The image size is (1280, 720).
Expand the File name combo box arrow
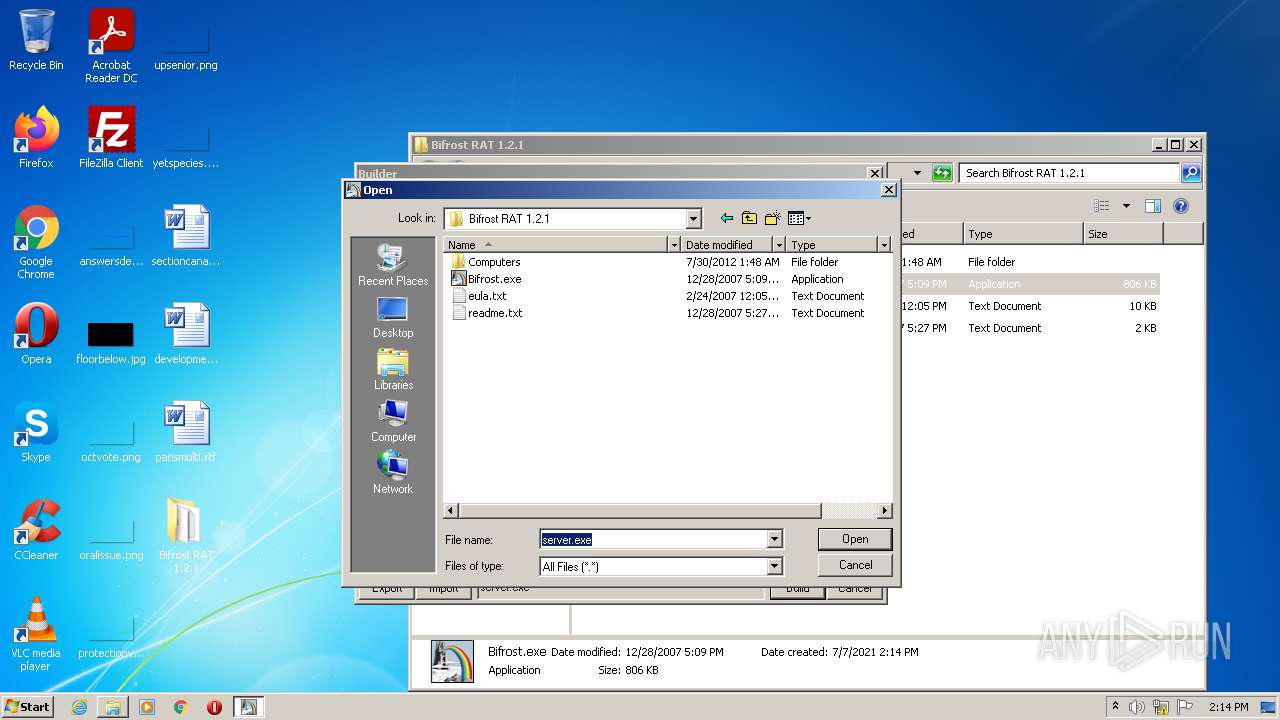click(774, 539)
